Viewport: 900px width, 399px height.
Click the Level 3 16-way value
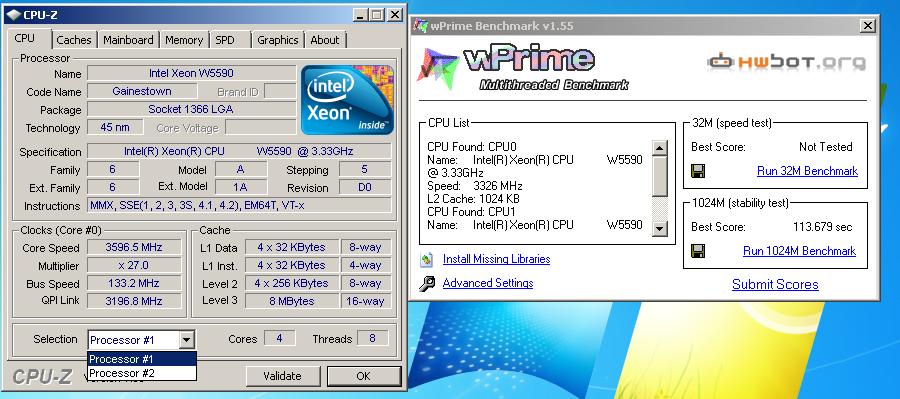pyautogui.click(x=366, y=301)
